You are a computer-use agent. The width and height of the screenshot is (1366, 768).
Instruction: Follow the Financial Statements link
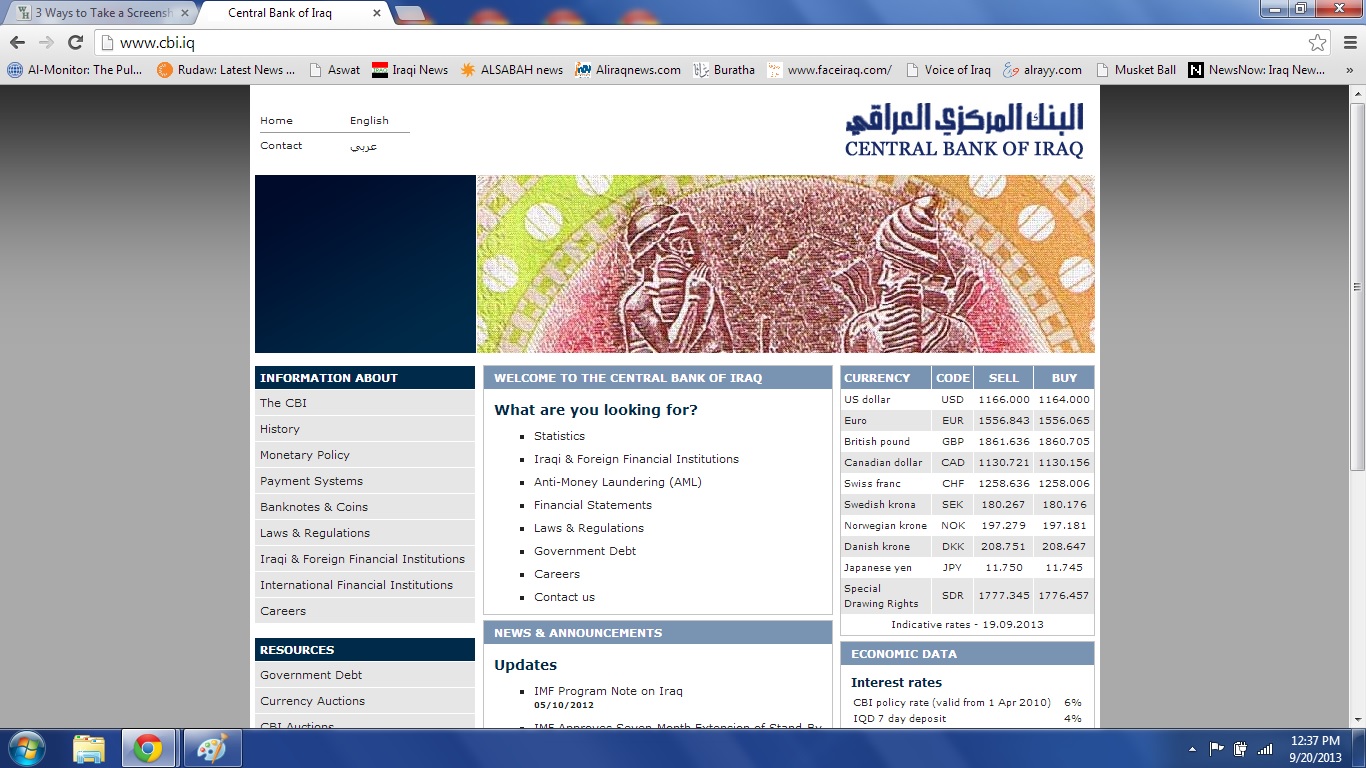(x=593, y=505)
